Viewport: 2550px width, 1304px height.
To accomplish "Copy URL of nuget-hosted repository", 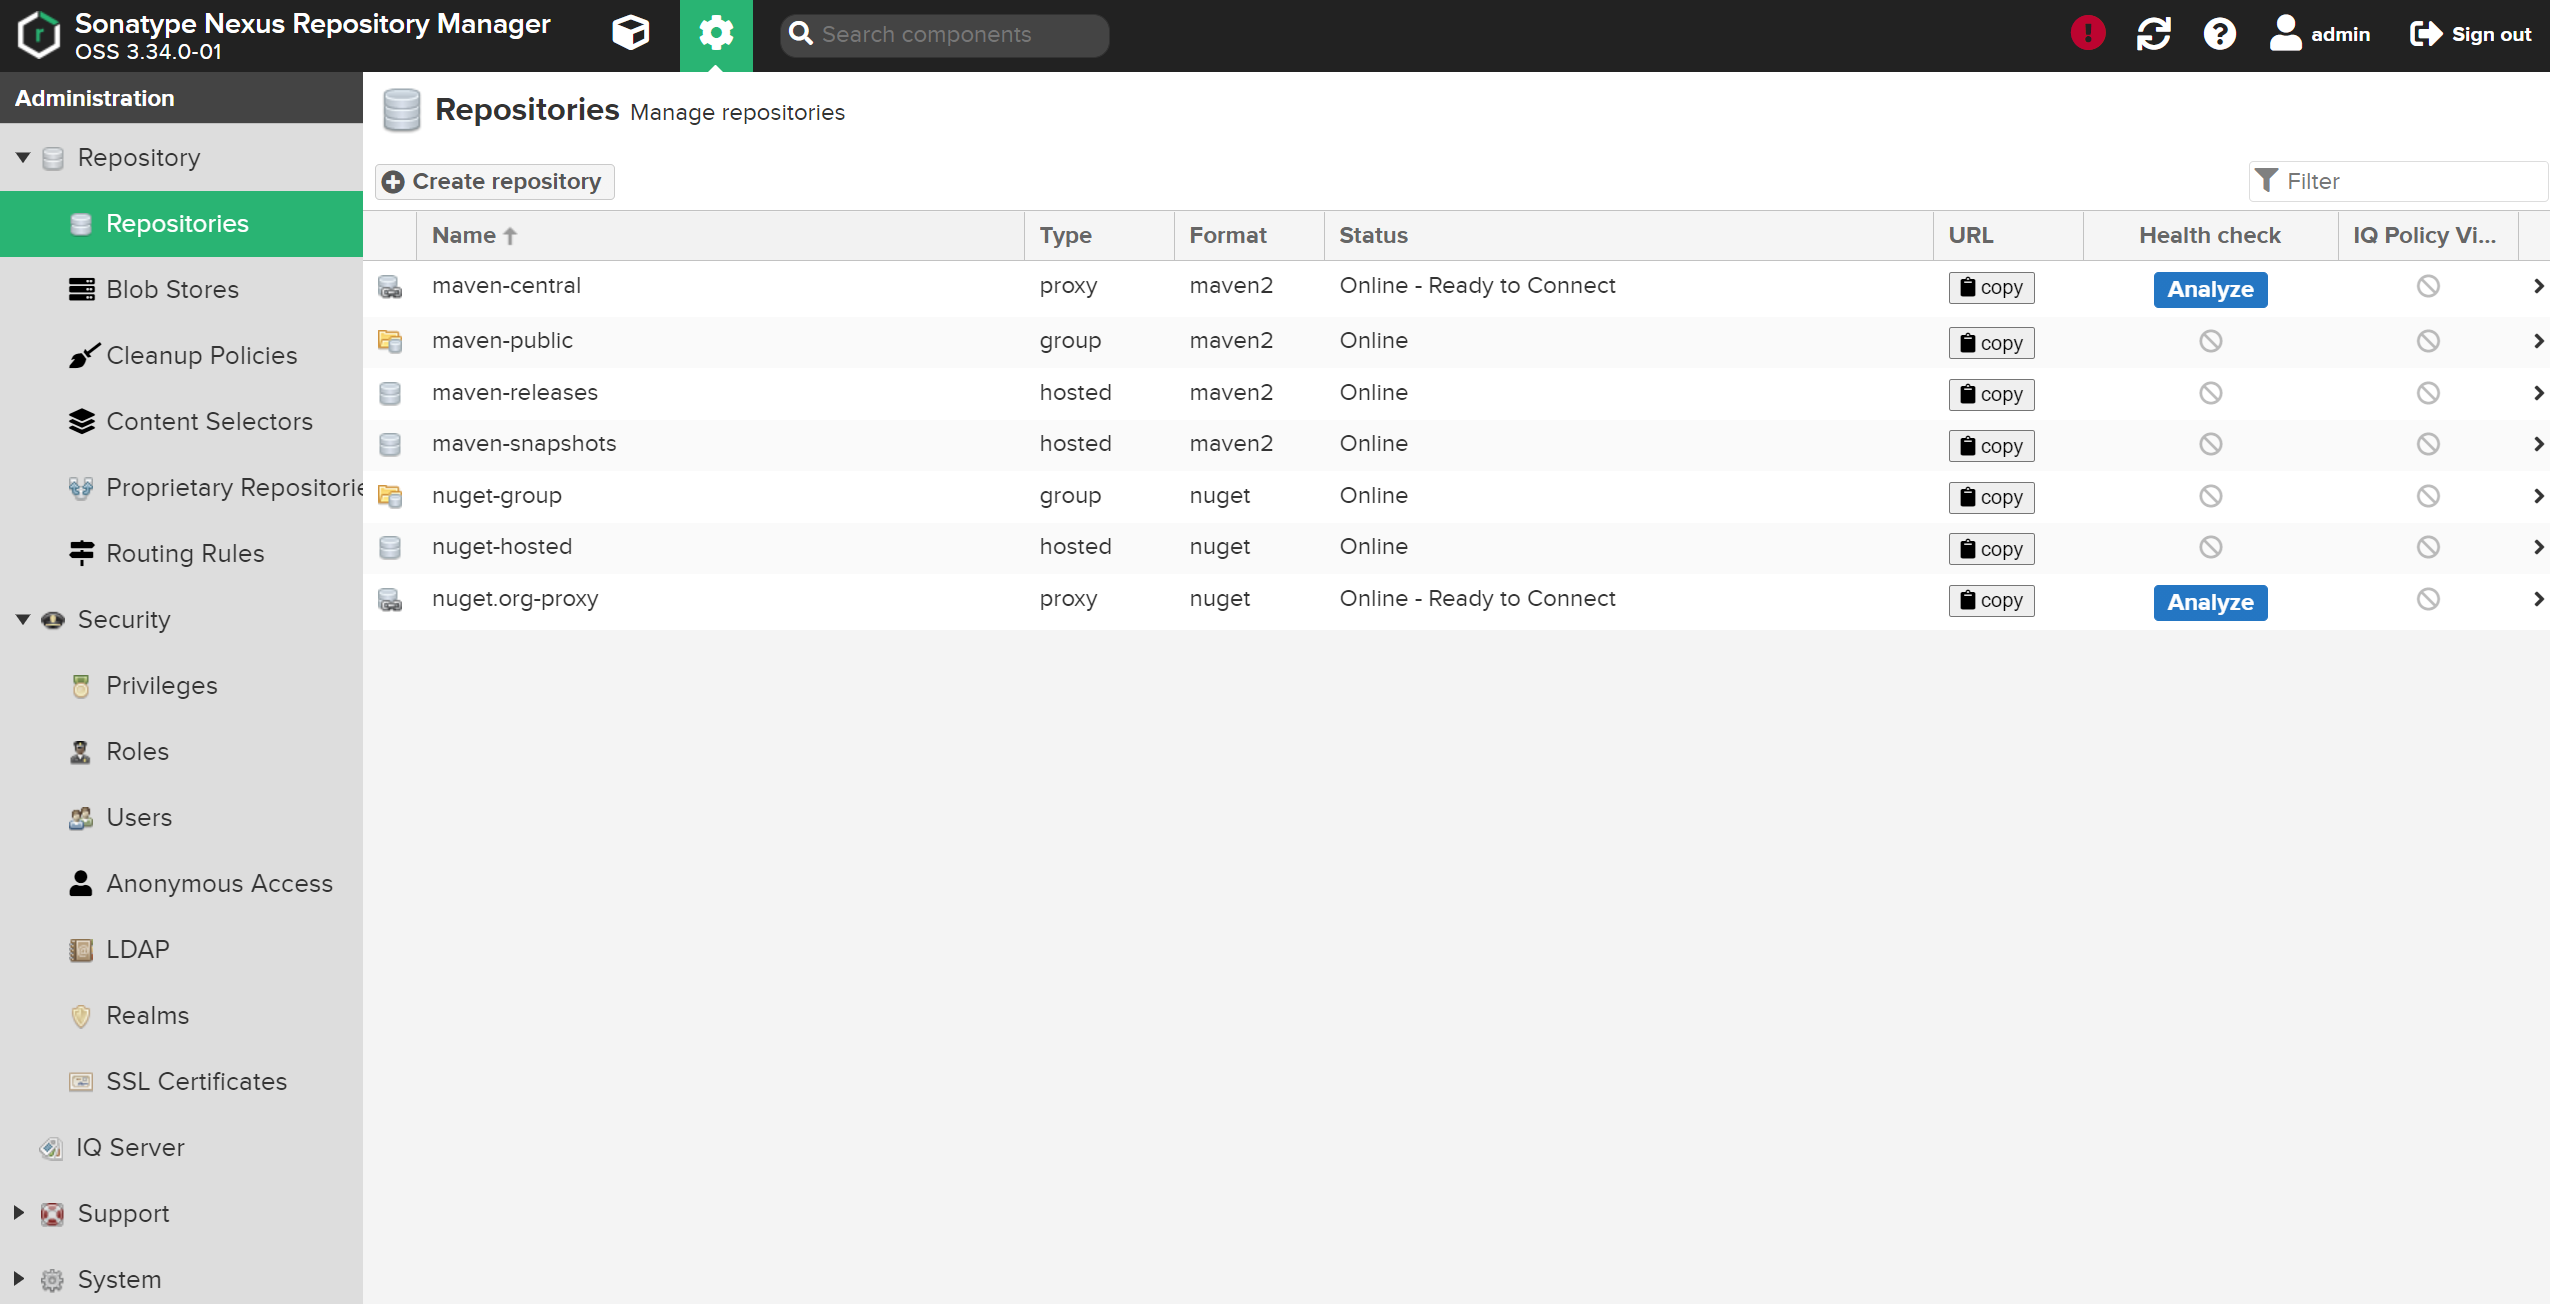I will [x=1991, y=548].
